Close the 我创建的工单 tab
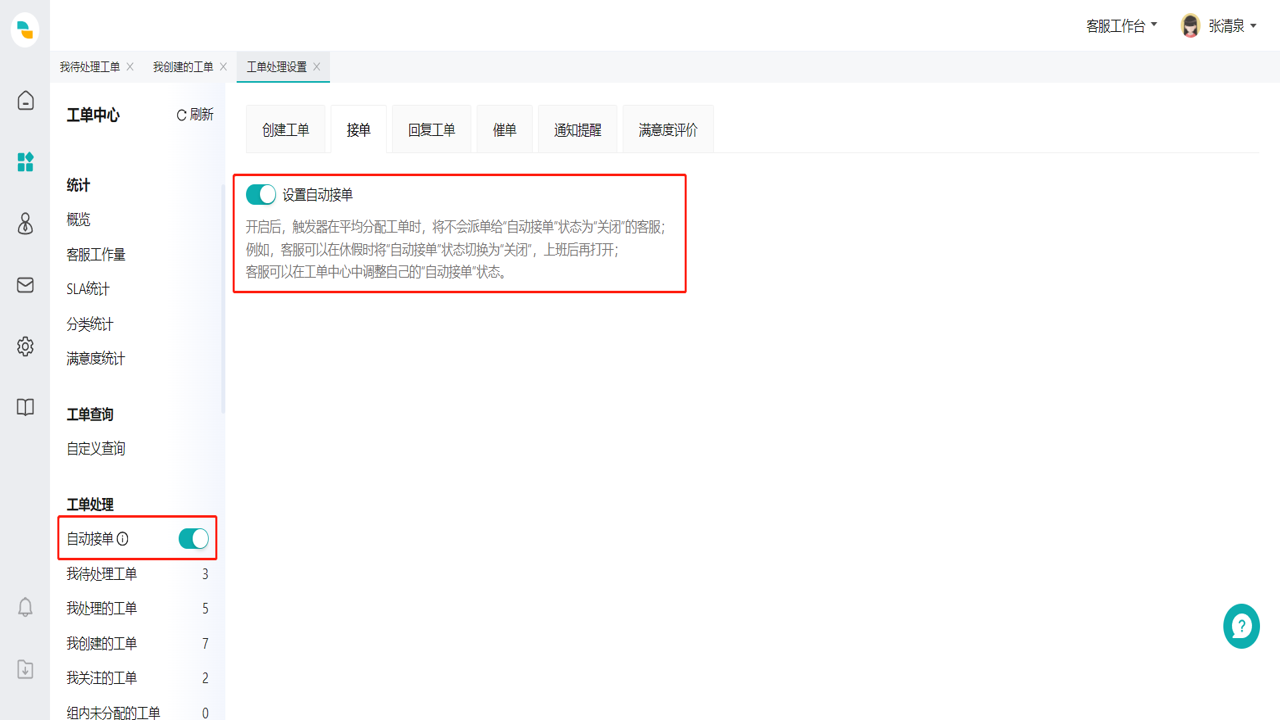 pyautogui.click(x=223, y=67)
